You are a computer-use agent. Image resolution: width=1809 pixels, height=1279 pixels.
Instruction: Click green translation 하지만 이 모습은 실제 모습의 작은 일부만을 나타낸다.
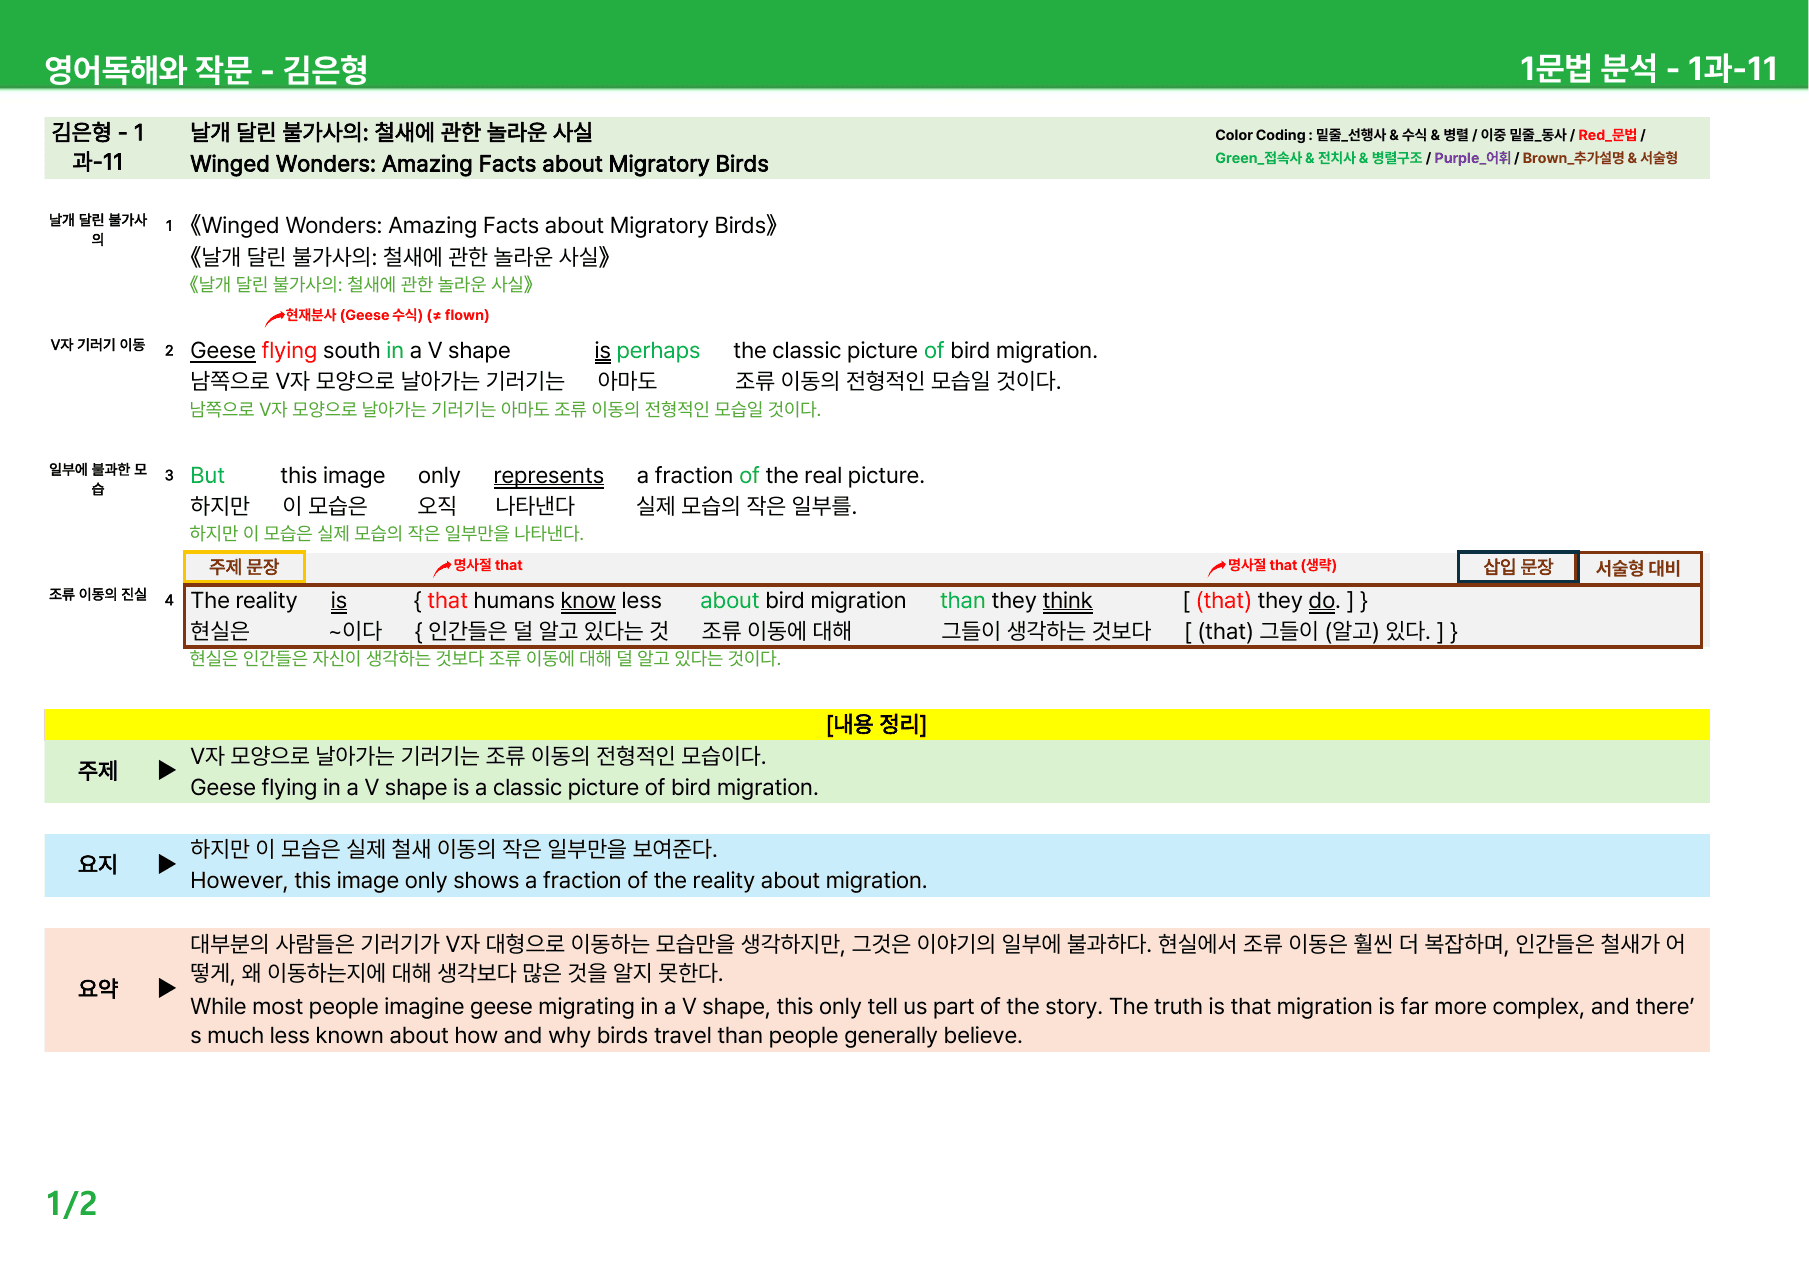387,534
